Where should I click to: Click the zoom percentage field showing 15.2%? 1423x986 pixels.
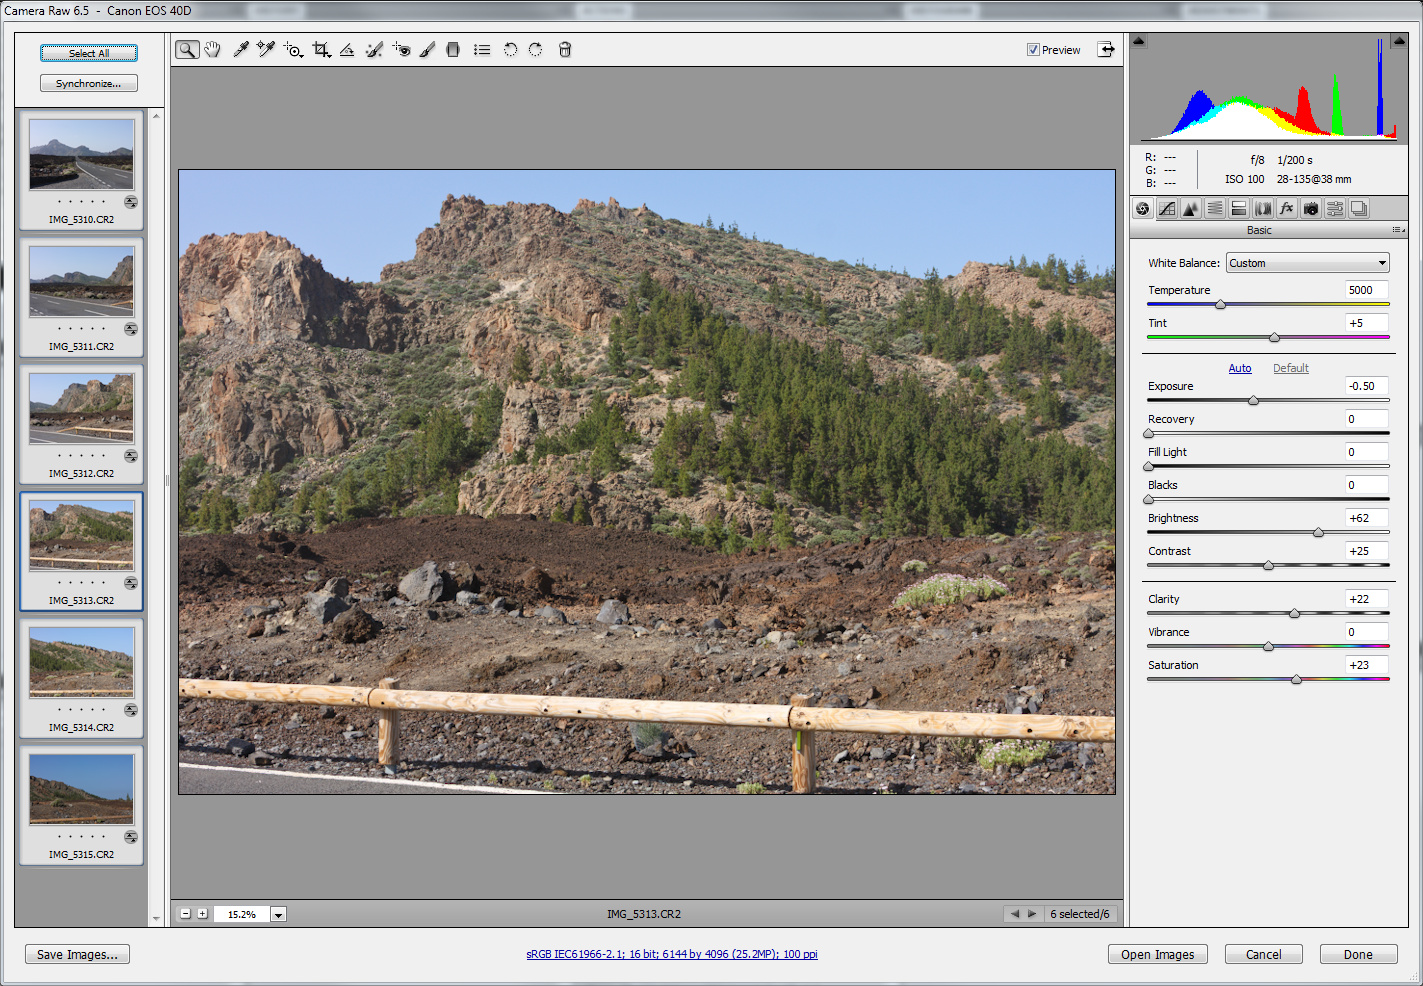coord(241,914)
